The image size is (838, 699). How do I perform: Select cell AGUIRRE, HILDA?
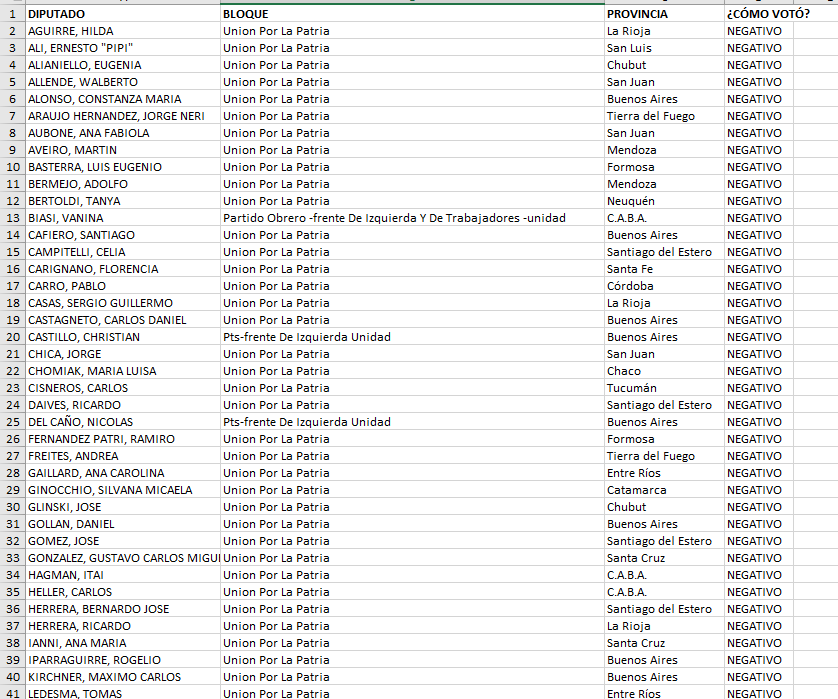tap(123, 31)
